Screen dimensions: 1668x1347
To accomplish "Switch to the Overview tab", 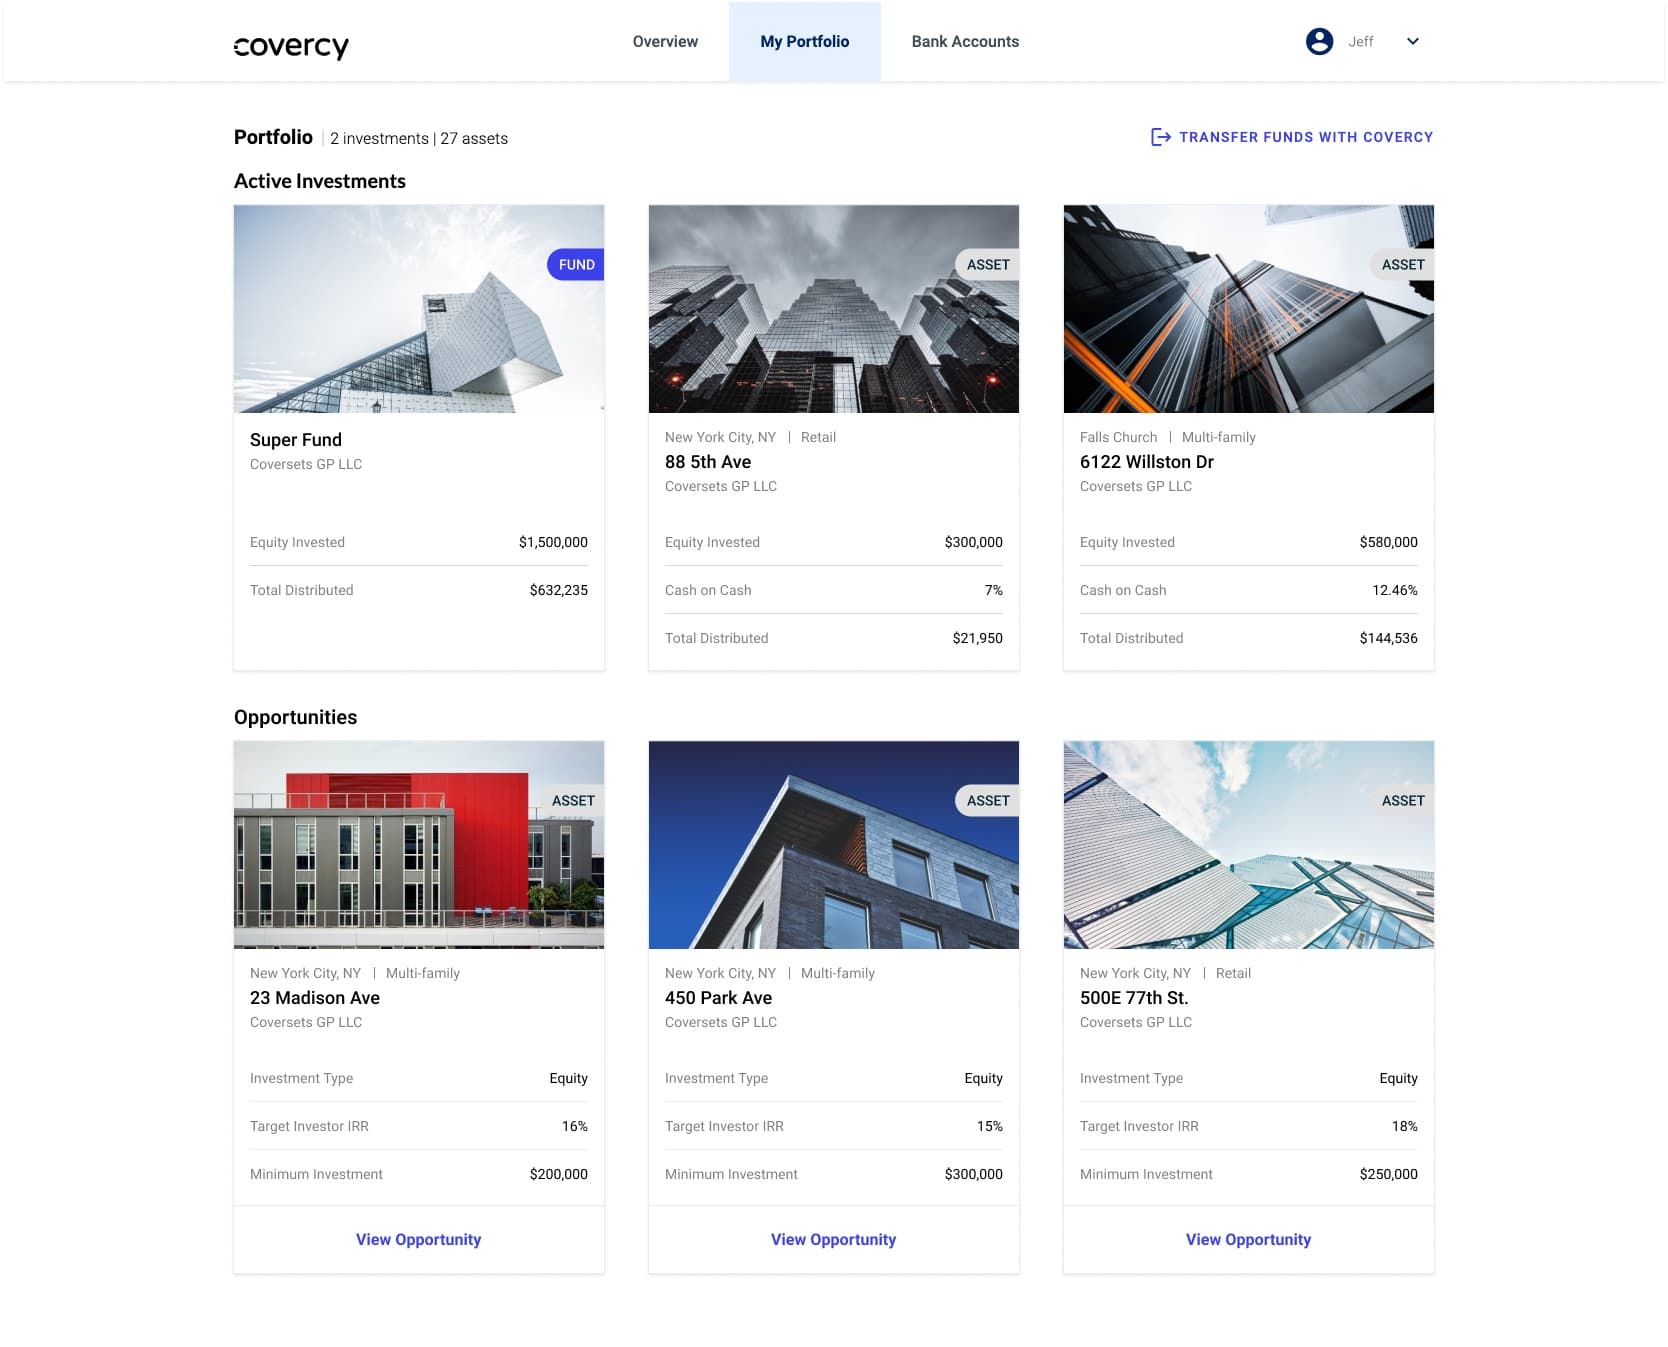I will click(x=664, y=41).
